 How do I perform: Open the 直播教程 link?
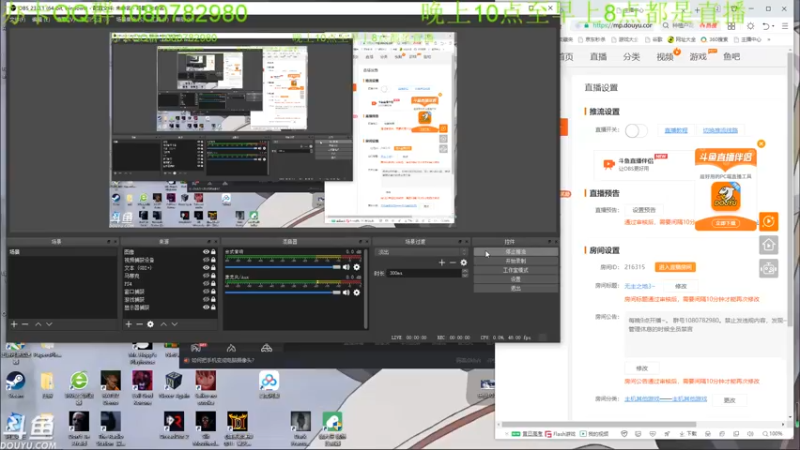676,131
